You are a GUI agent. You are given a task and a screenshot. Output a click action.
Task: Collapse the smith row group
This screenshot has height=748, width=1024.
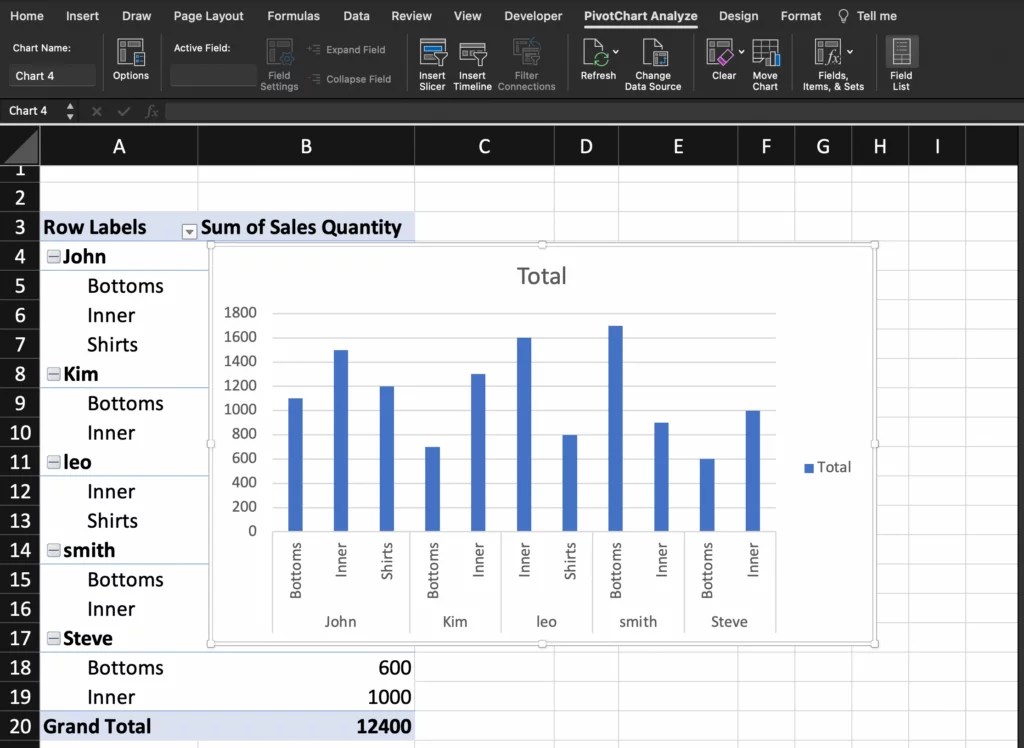point(54,551)
